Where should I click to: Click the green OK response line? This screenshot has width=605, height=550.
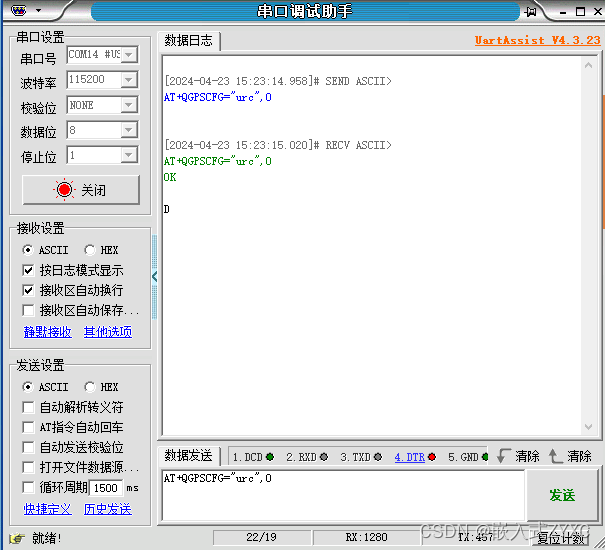tap(170, 177)
